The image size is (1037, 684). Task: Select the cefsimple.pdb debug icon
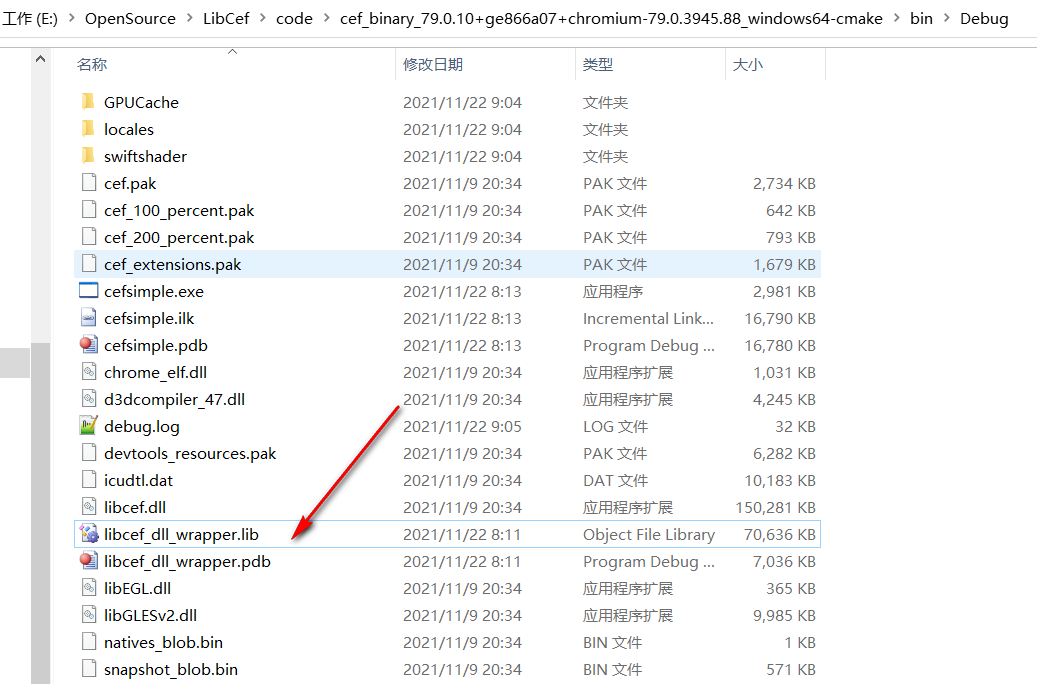[x=89, y=345]
